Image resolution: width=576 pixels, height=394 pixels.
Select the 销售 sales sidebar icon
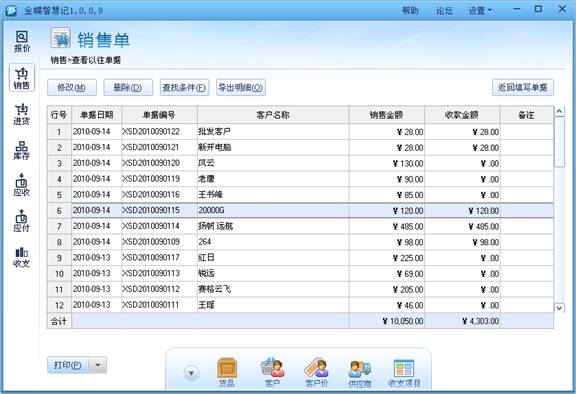(22, 78)
